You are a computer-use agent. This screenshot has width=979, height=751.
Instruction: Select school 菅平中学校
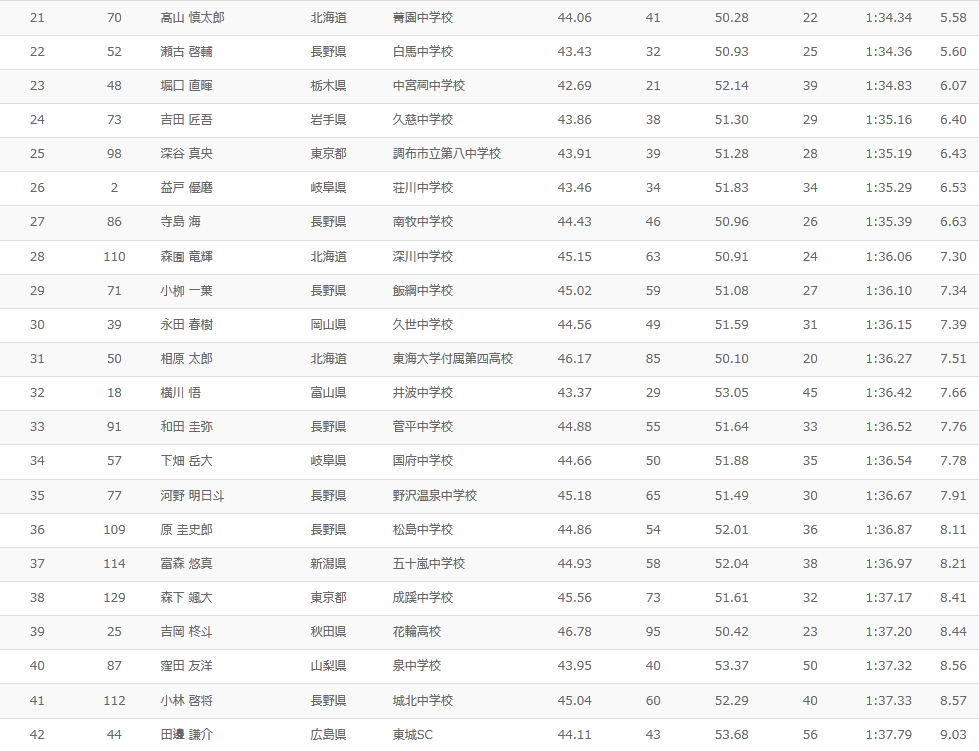(x=422, y=427)
